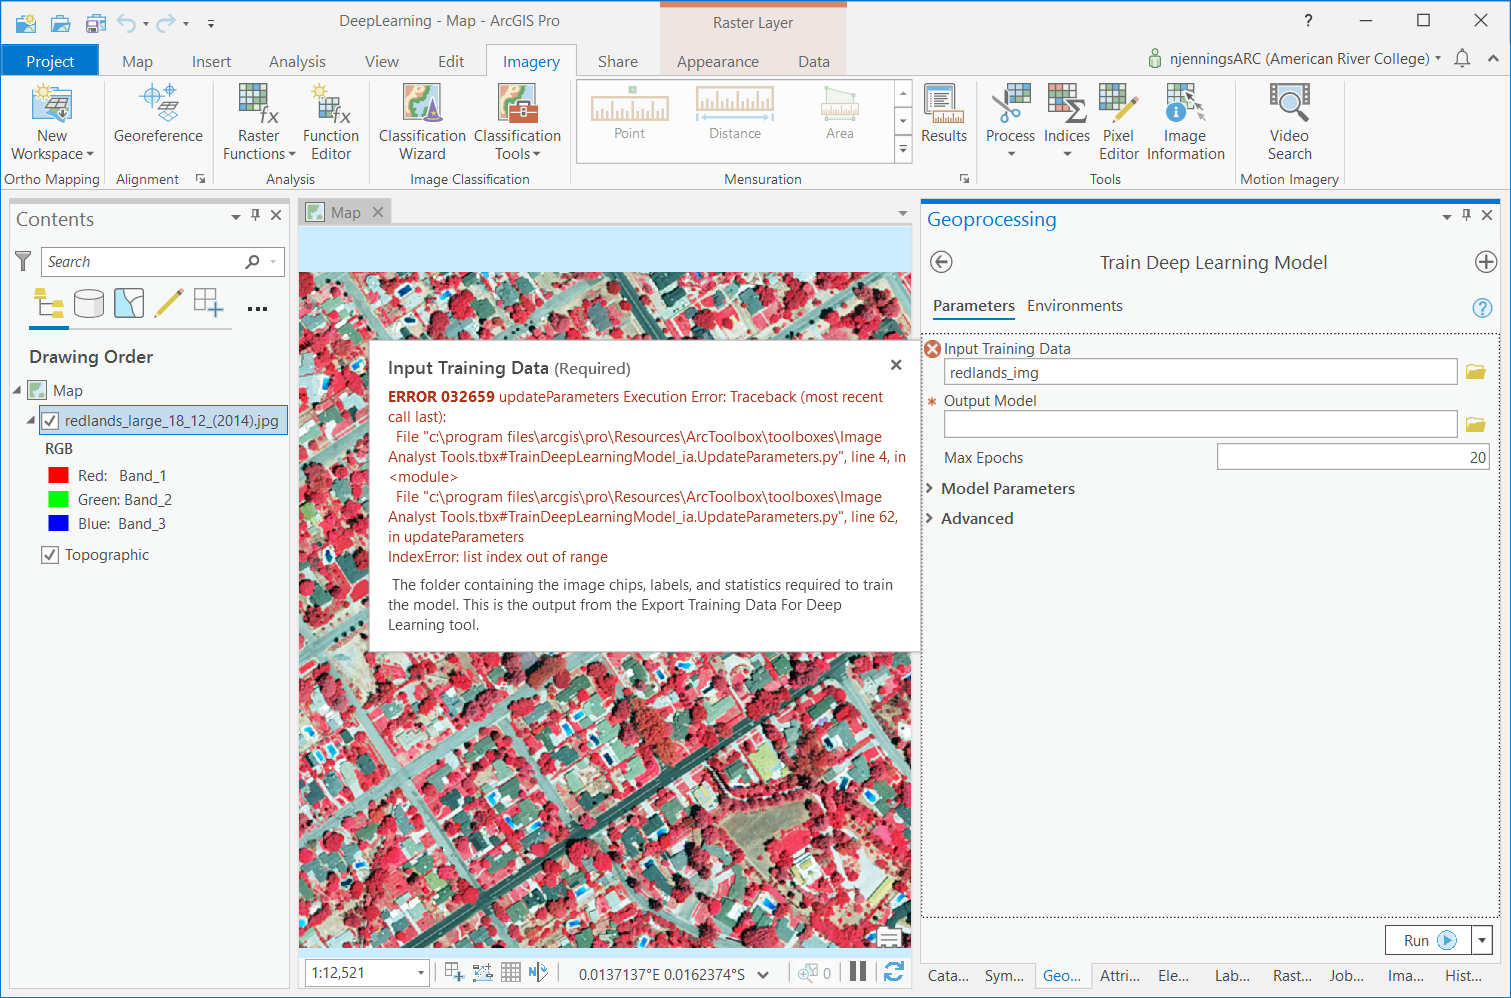
Task: Open the Indices menu
Action: coord(1067,122)
